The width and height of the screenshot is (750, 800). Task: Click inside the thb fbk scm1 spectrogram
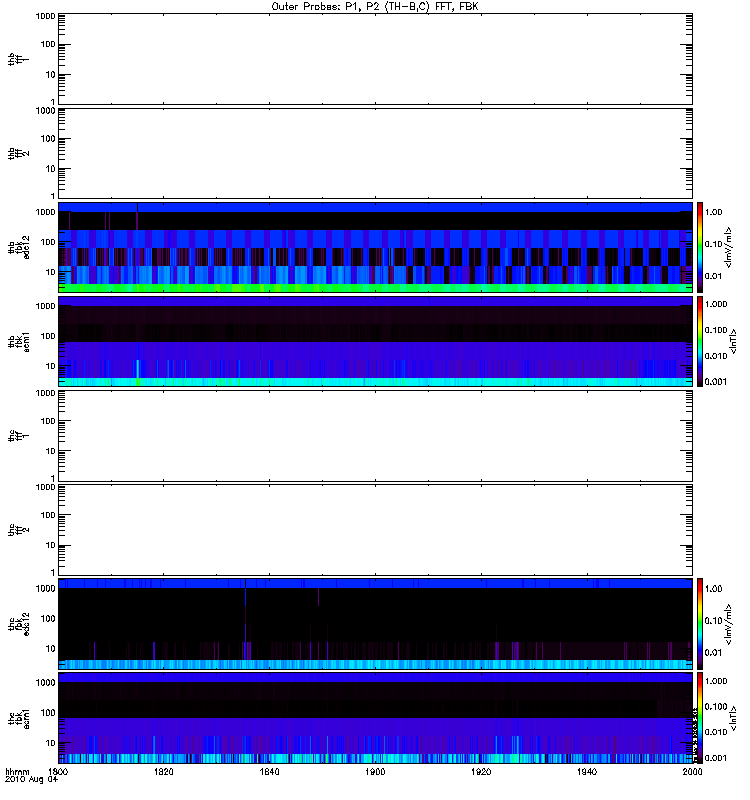click(376, 341)
